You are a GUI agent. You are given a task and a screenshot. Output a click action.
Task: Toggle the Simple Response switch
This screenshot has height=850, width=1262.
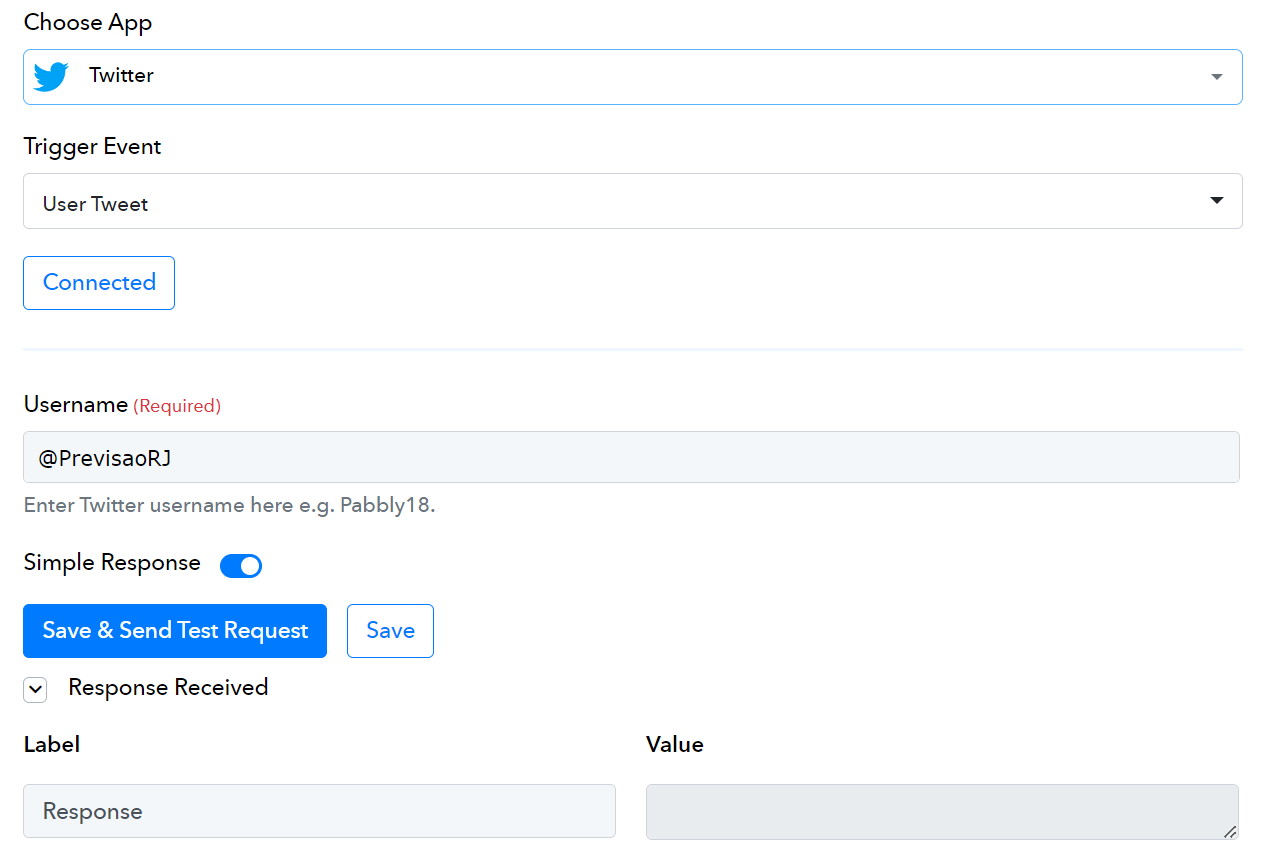pyautogui.click(x=241, y=566)
